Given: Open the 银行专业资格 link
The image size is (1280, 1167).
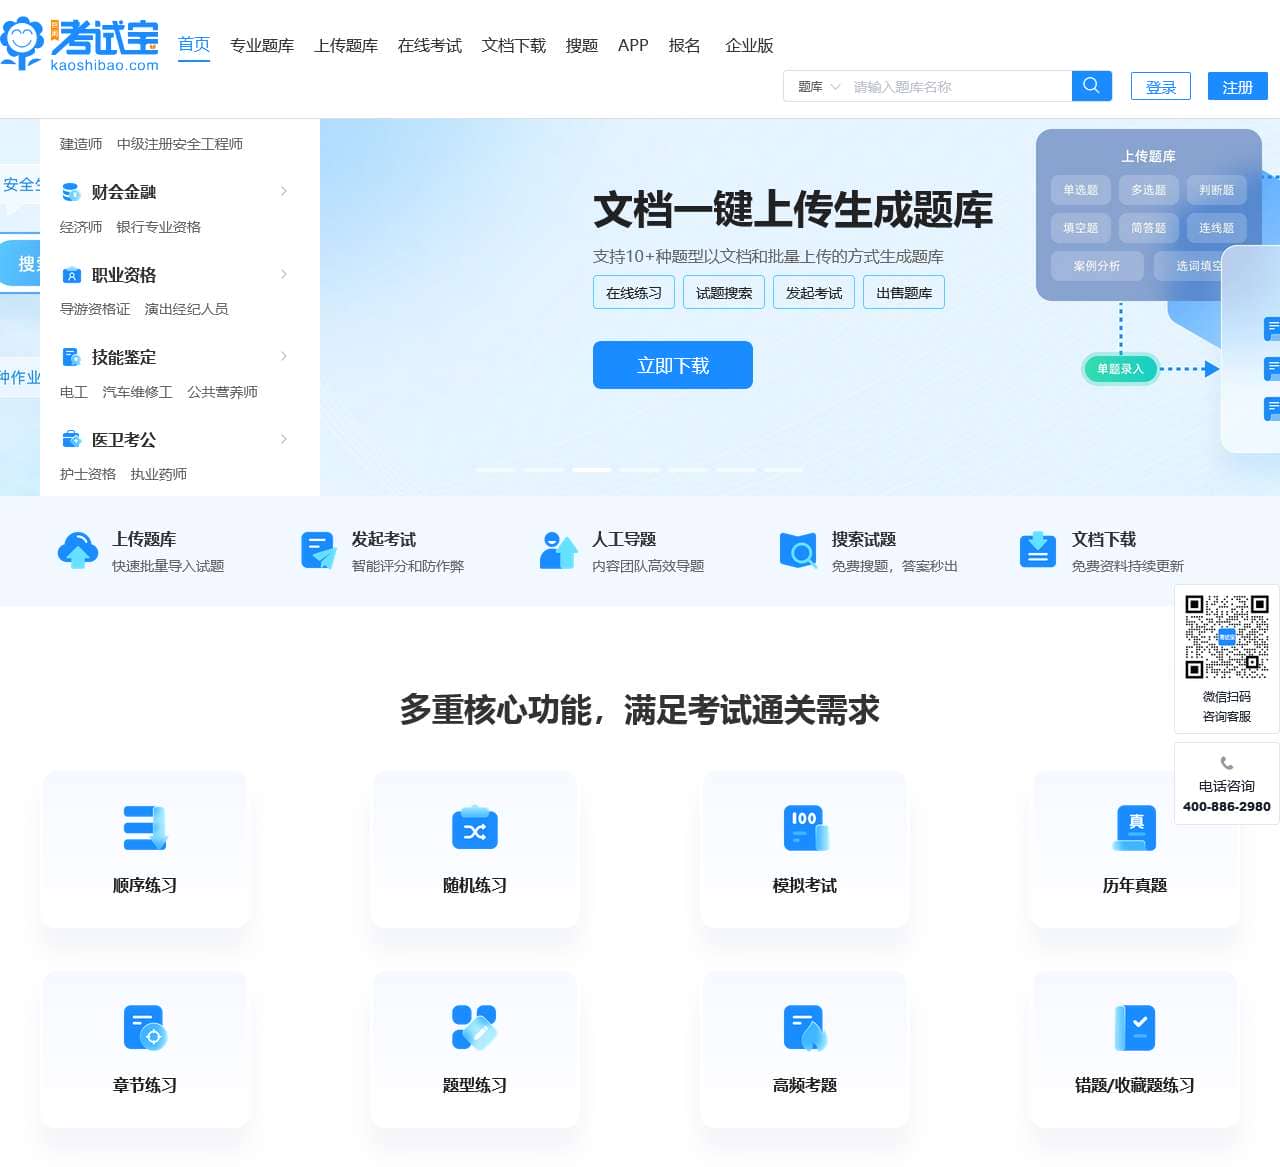Looking at the screenshot, I should pyautogui.click(x=159, y=227).
